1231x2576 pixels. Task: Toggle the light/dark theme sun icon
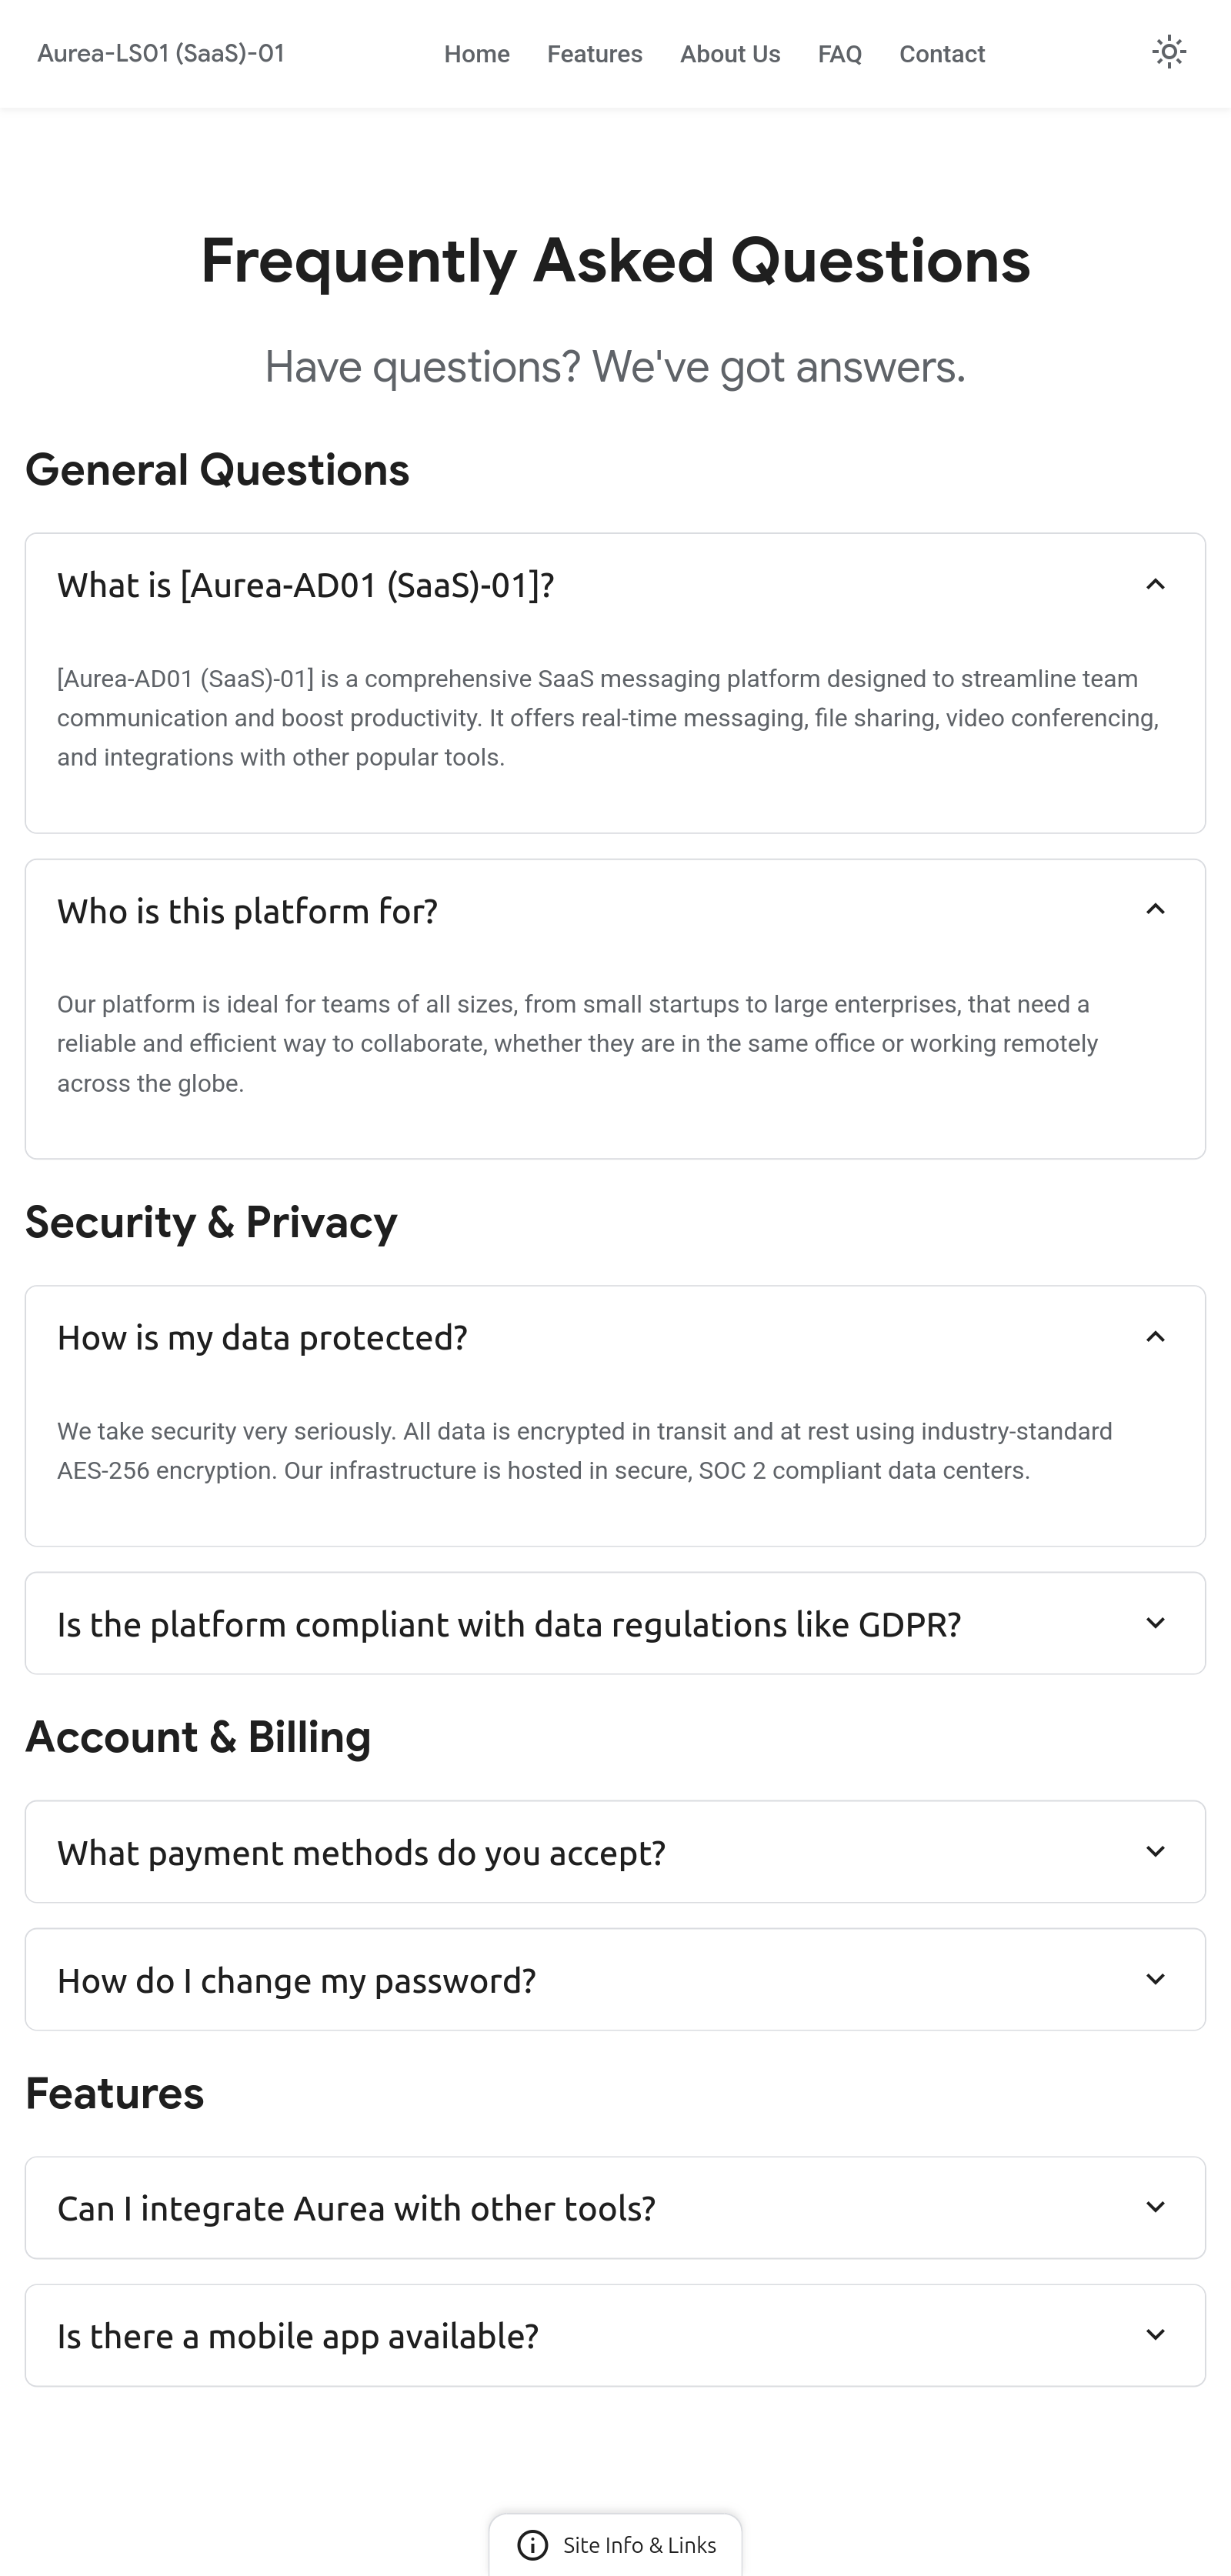[1168, 52]
